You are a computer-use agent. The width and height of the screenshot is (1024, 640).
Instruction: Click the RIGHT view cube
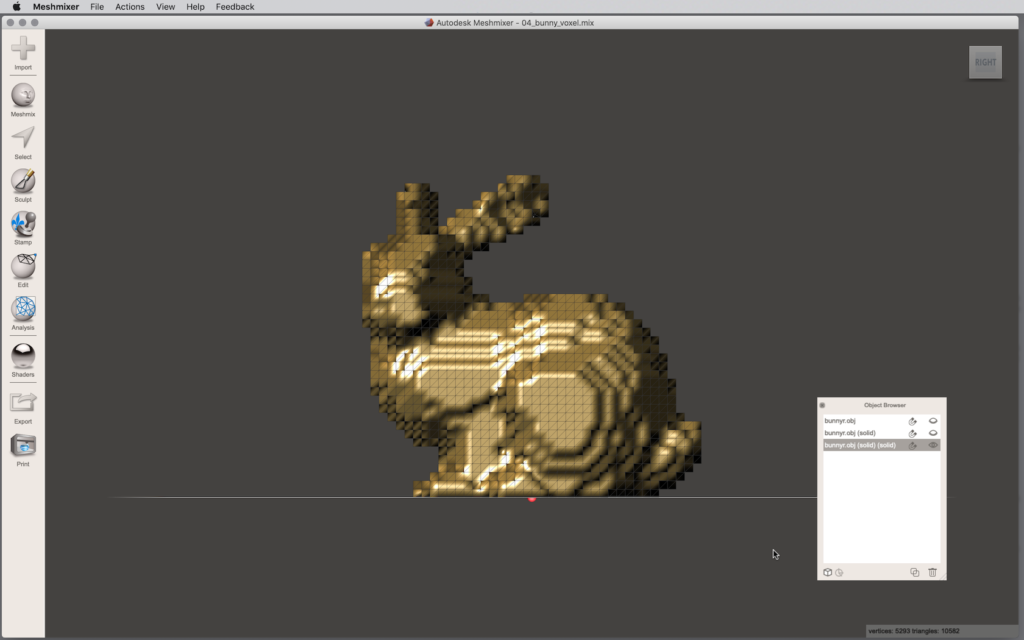tap(985, 62)
